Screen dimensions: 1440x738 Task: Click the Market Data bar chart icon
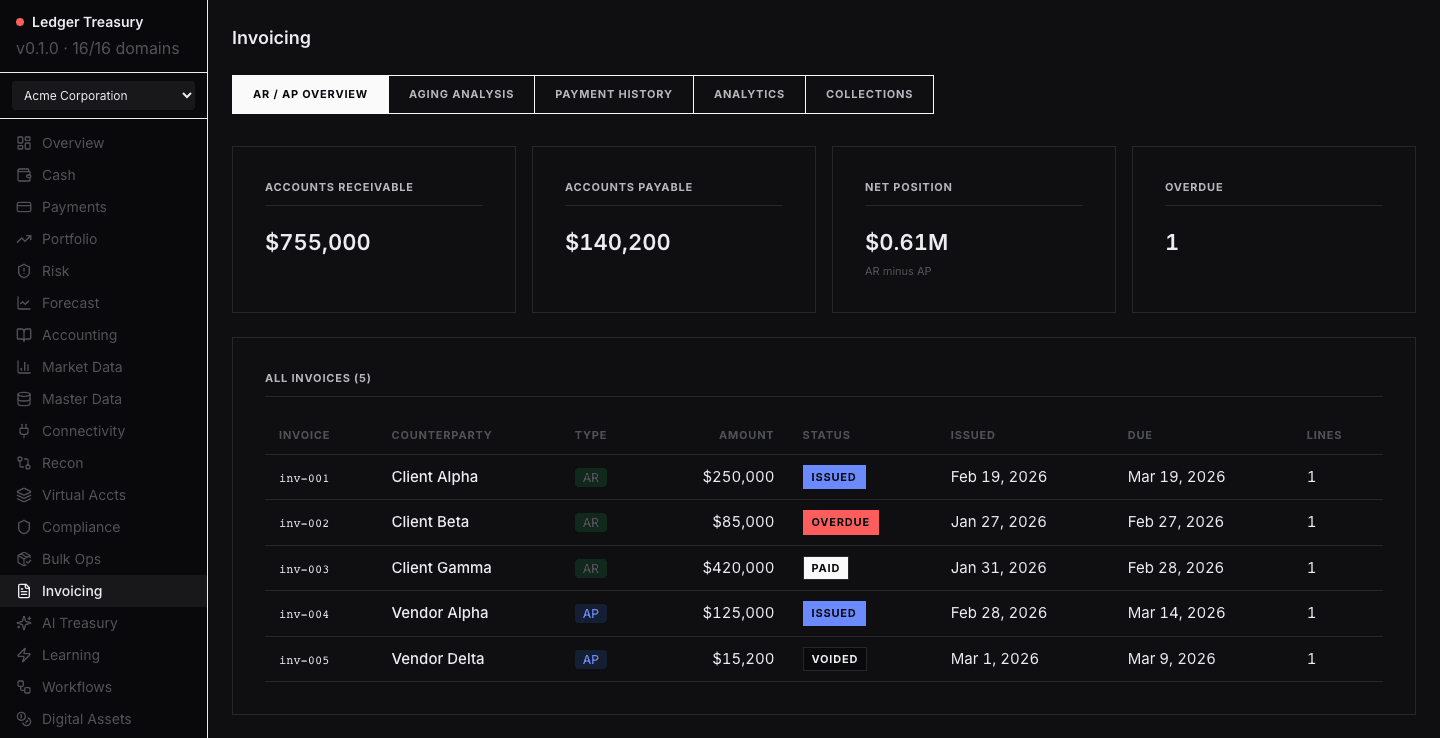pos(24,367)
